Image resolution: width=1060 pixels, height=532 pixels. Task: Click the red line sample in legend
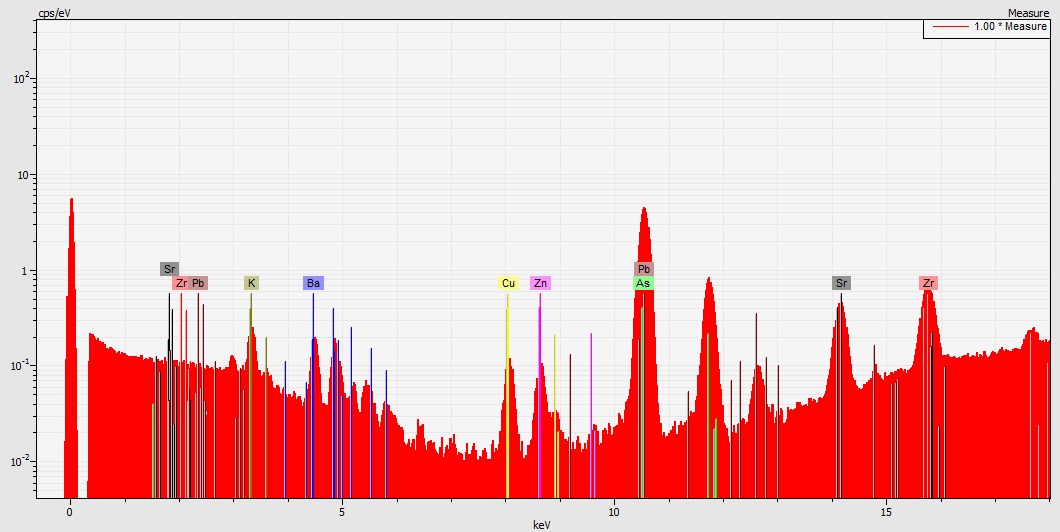pos(950,27)
